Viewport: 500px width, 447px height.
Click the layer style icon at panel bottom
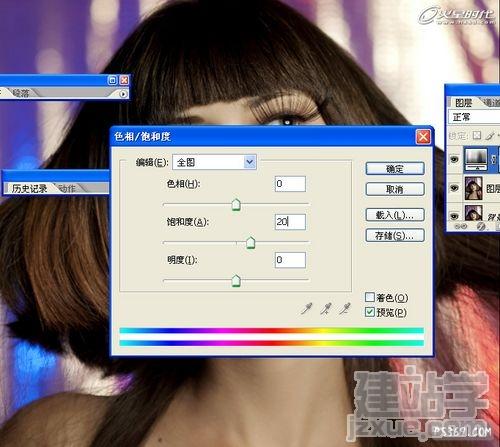click(x=480, y=226)
